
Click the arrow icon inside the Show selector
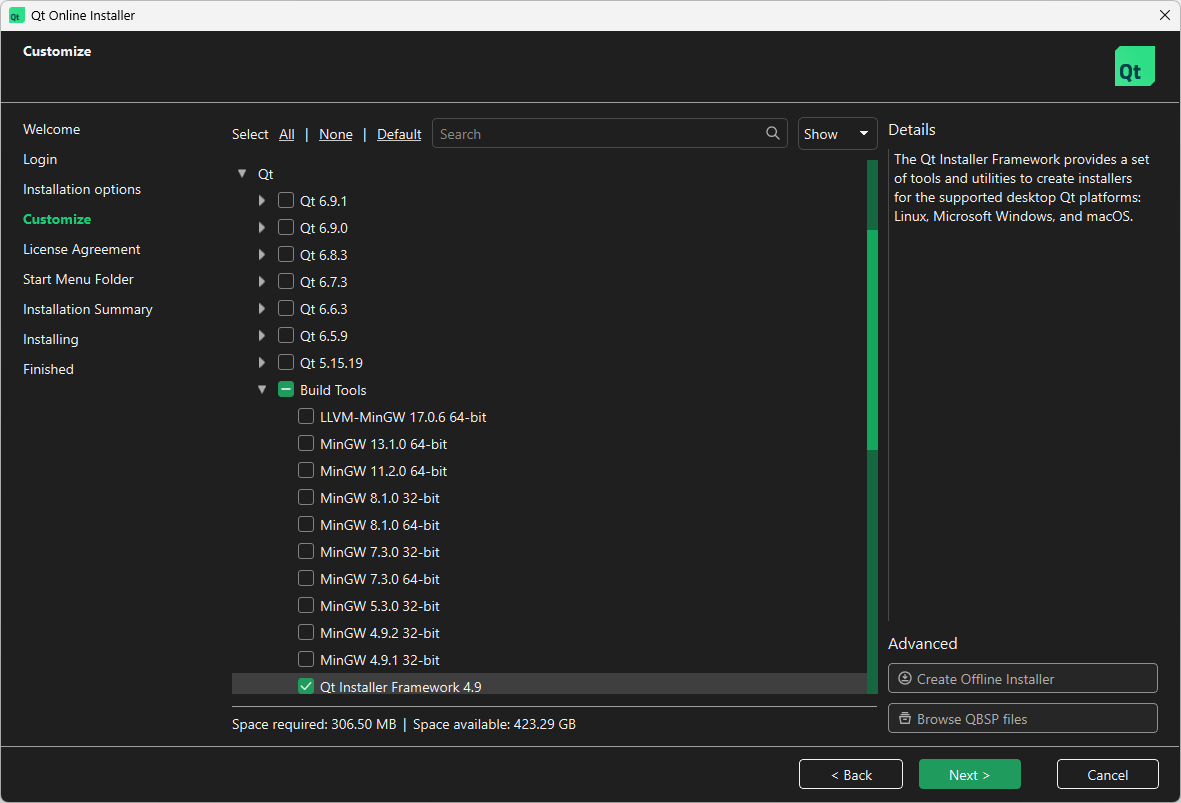(x=862, y=133)
